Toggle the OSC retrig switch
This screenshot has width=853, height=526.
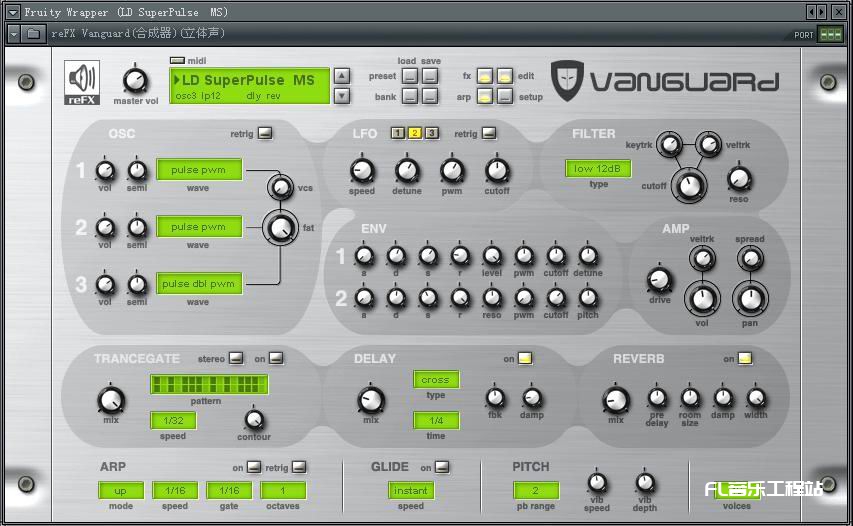[x=265, y=133]
